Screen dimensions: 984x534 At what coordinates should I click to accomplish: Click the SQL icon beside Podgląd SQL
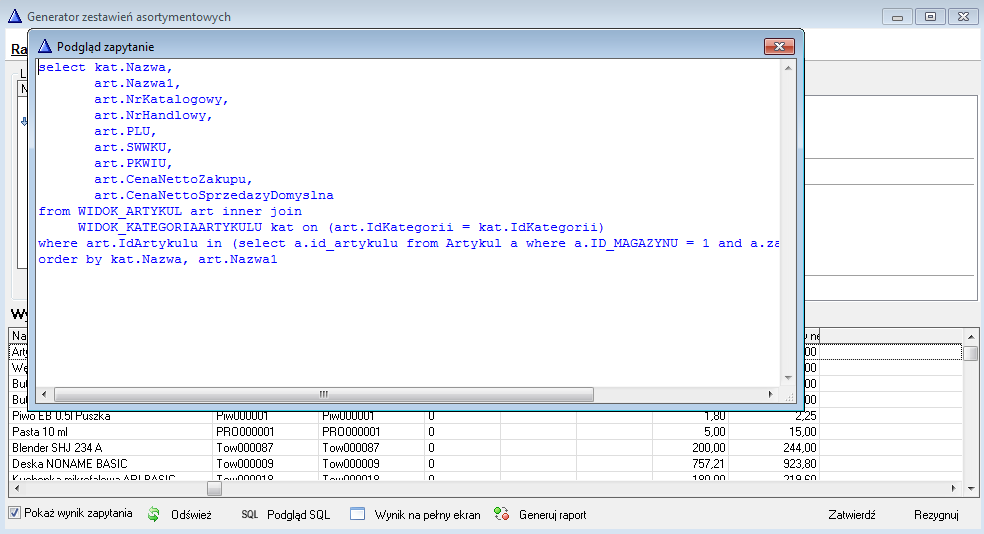click(250, 515)
